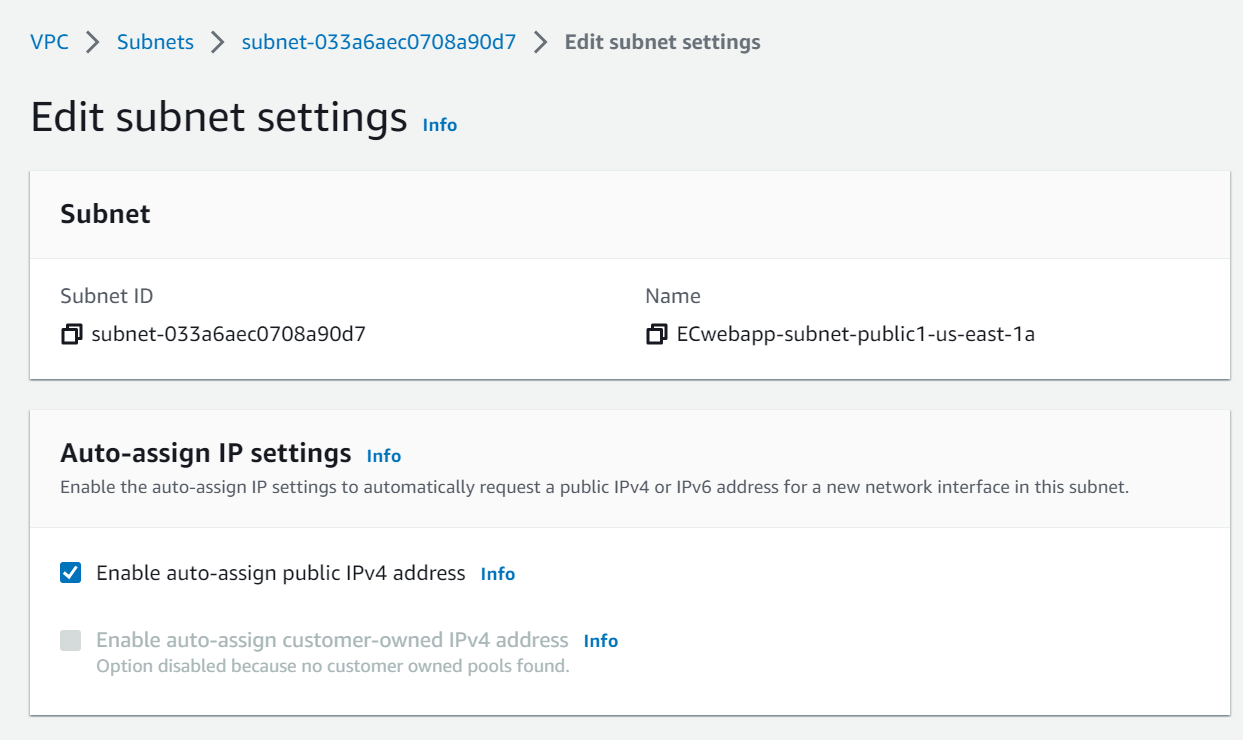
Task: Click the chevron before Edit subnet settings breadcrumb
Action: 541,43
